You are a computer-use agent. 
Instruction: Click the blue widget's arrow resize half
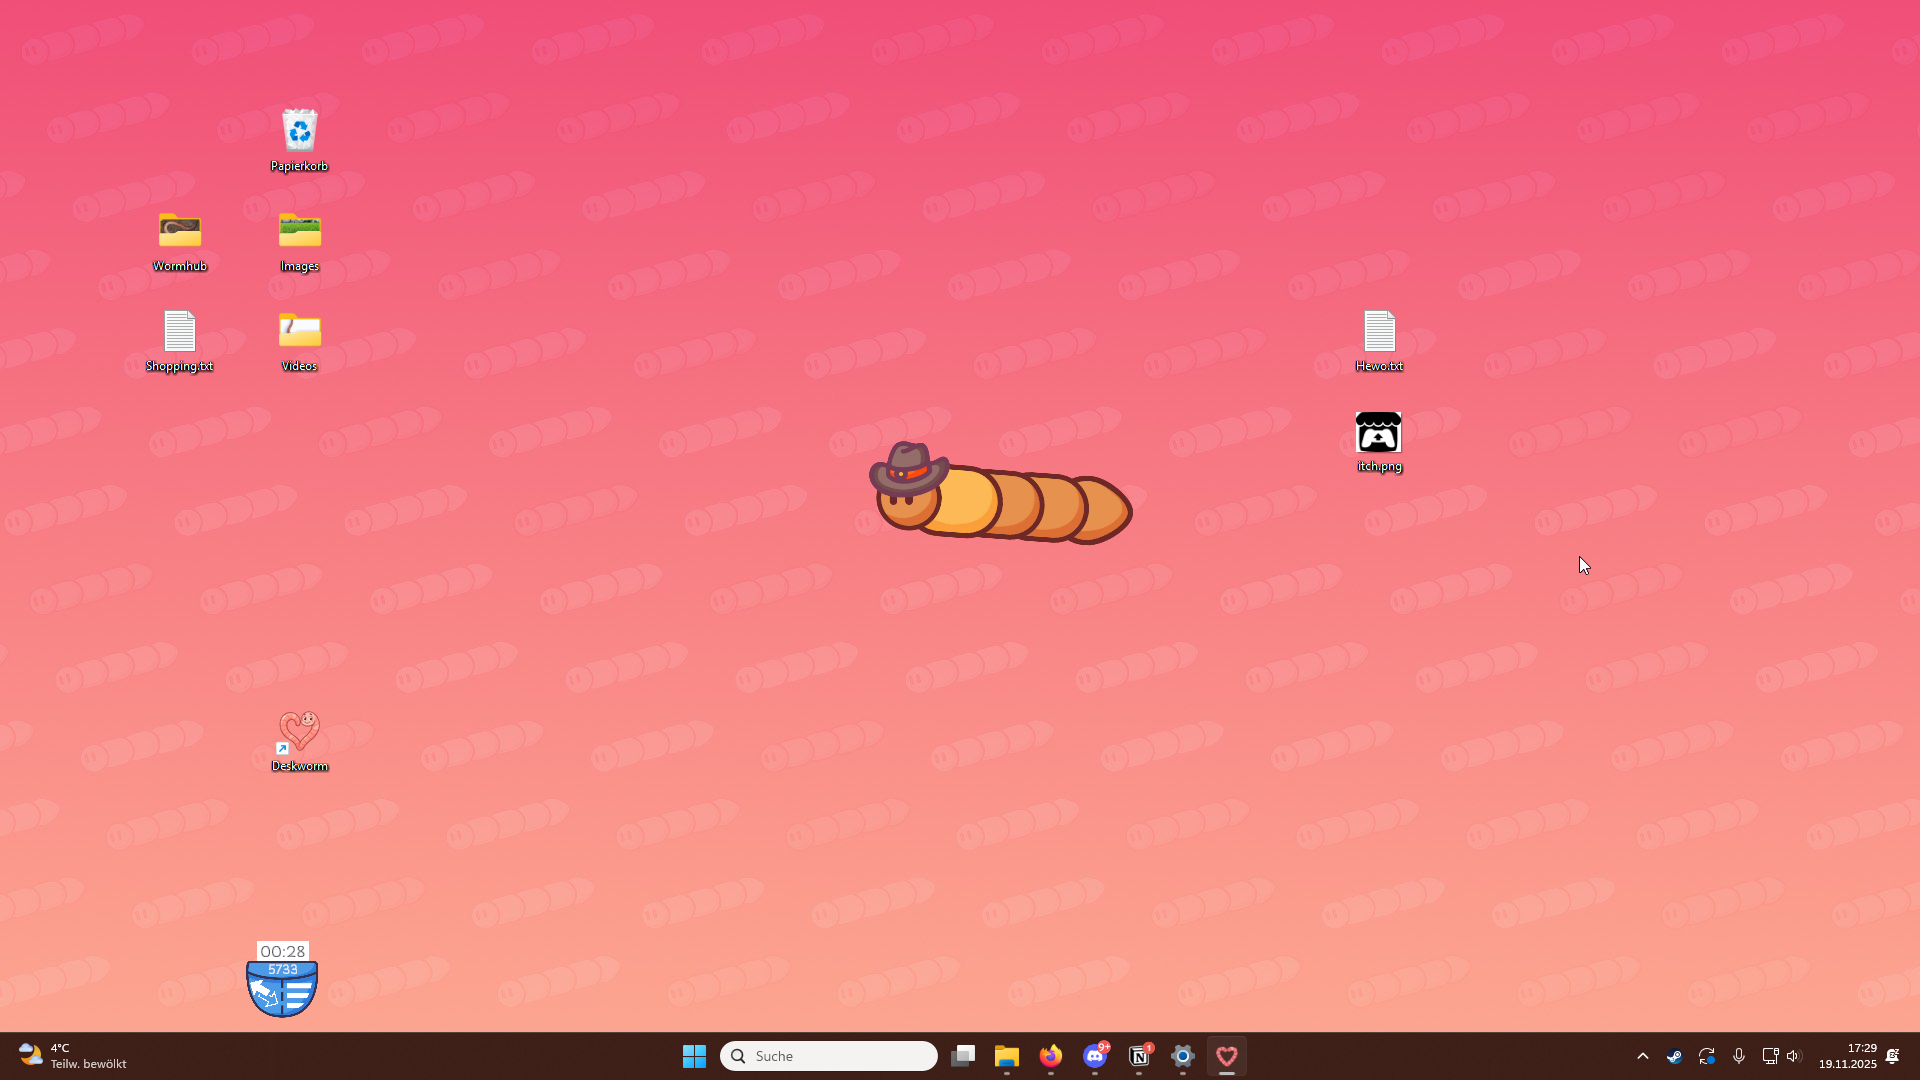(x=265, y=994)
